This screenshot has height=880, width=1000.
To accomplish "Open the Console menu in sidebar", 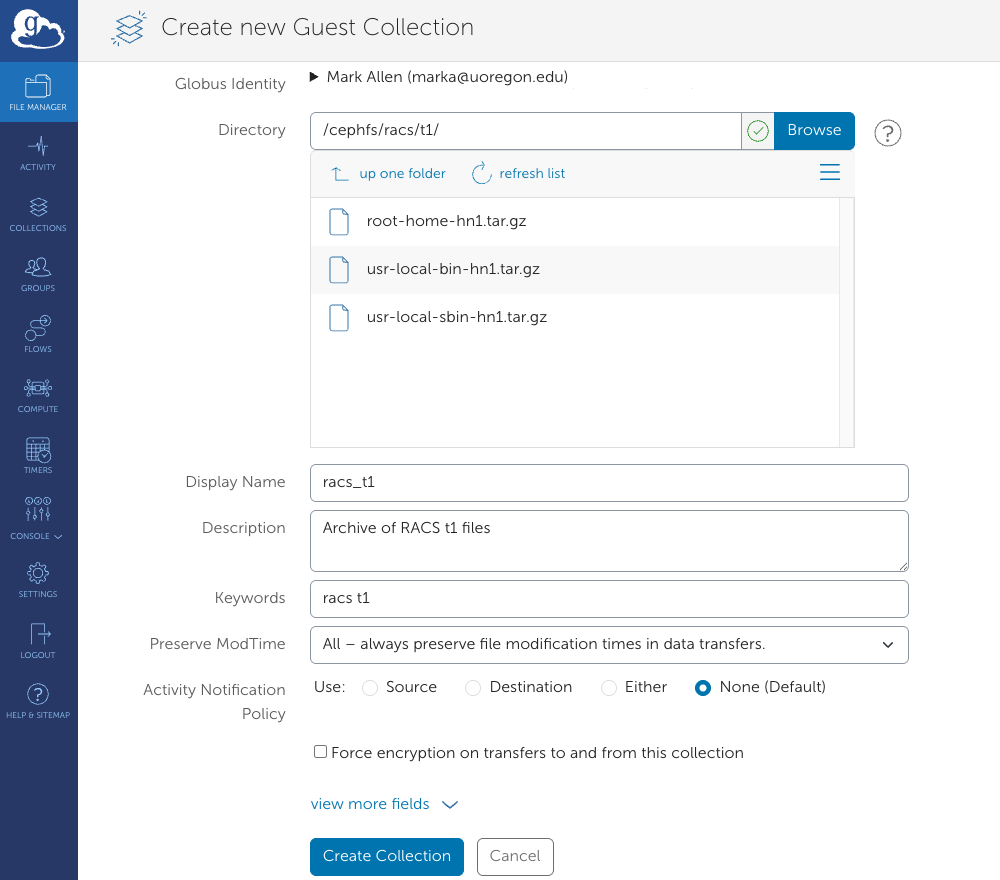I will (x=39, y=516).
